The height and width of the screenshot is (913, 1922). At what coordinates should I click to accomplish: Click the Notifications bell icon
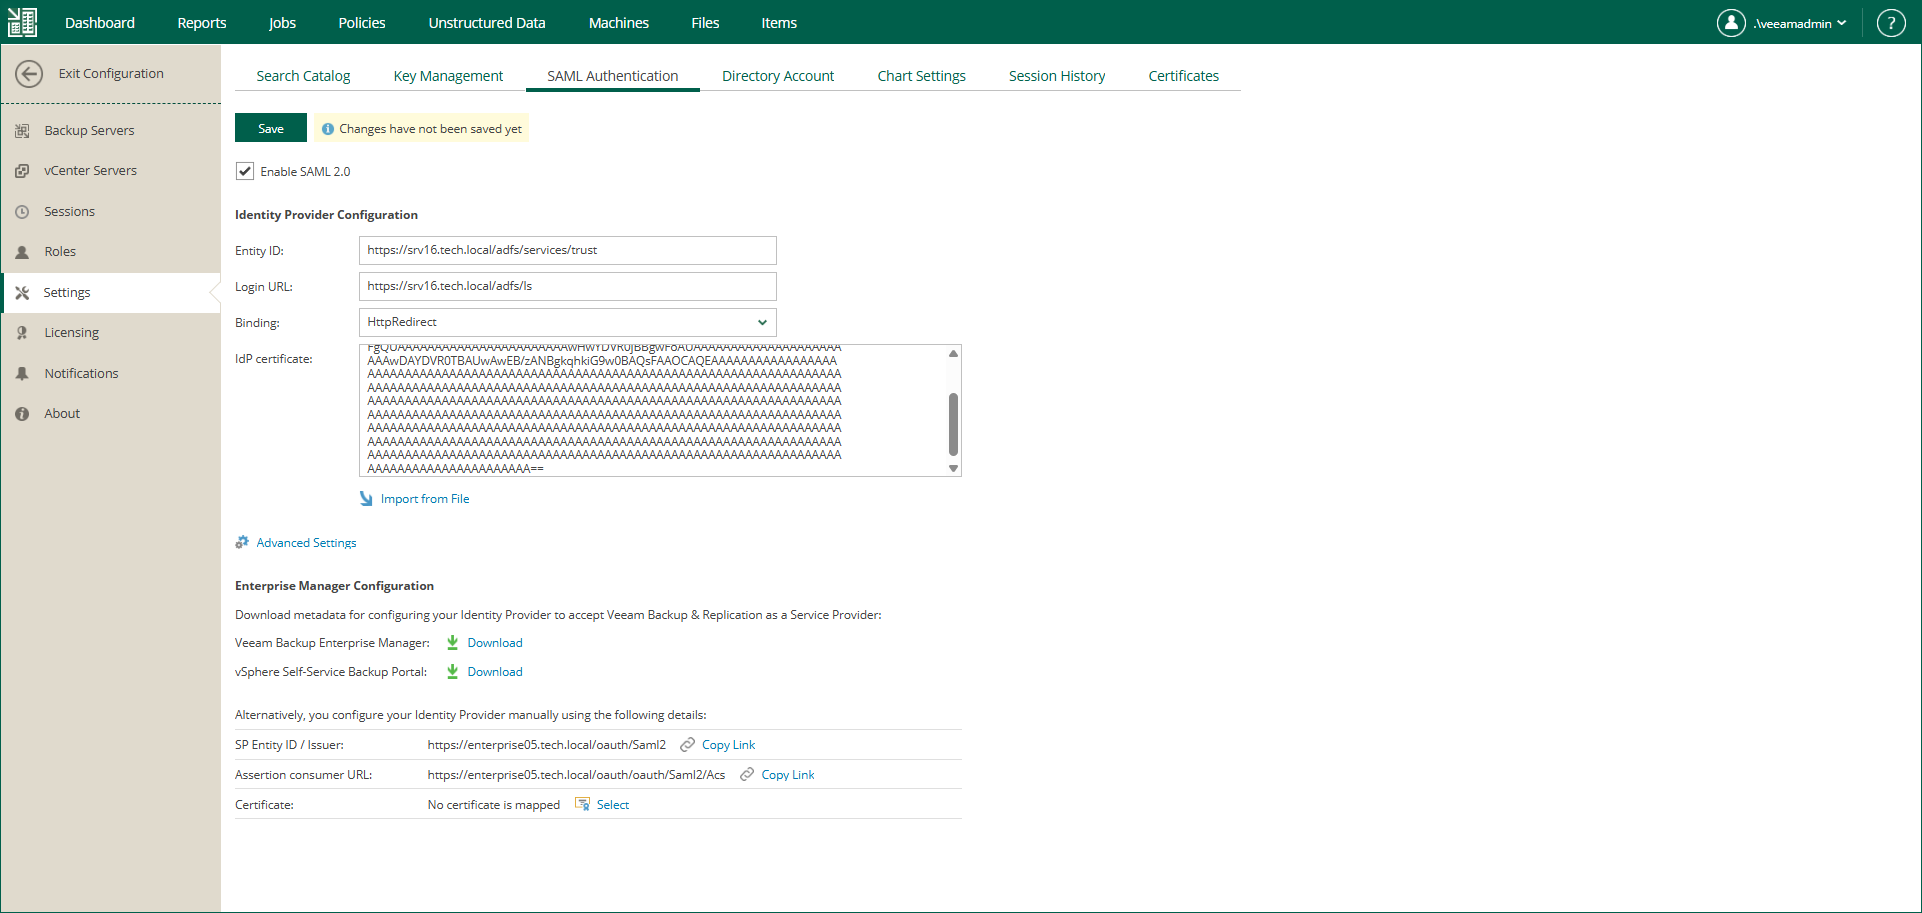point(22,373)
